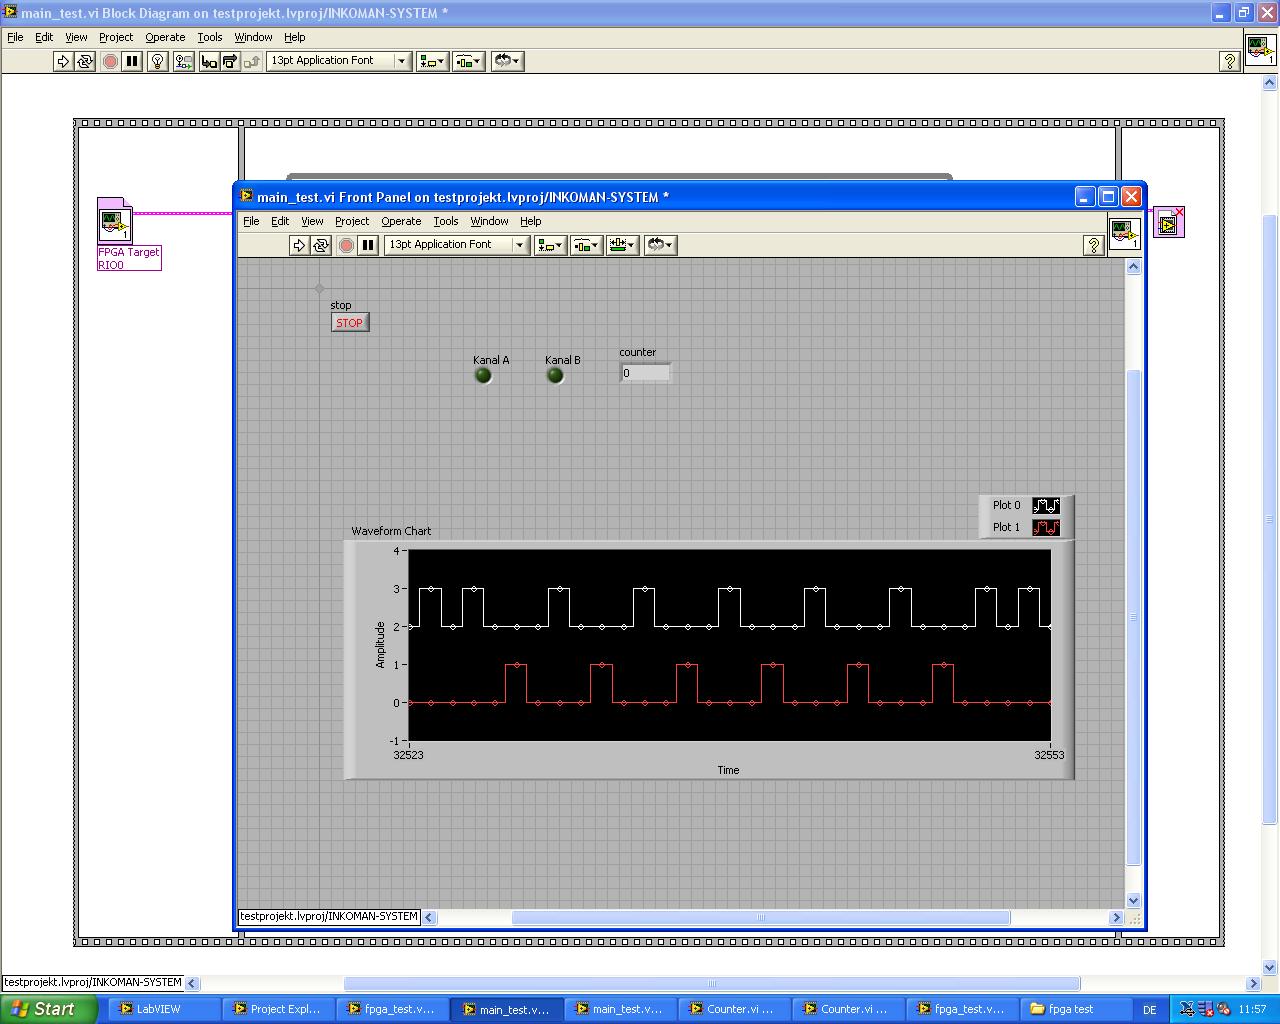Click the counter numeric field
This screenshot has width=1280, height=1024.
click(645, 373)
